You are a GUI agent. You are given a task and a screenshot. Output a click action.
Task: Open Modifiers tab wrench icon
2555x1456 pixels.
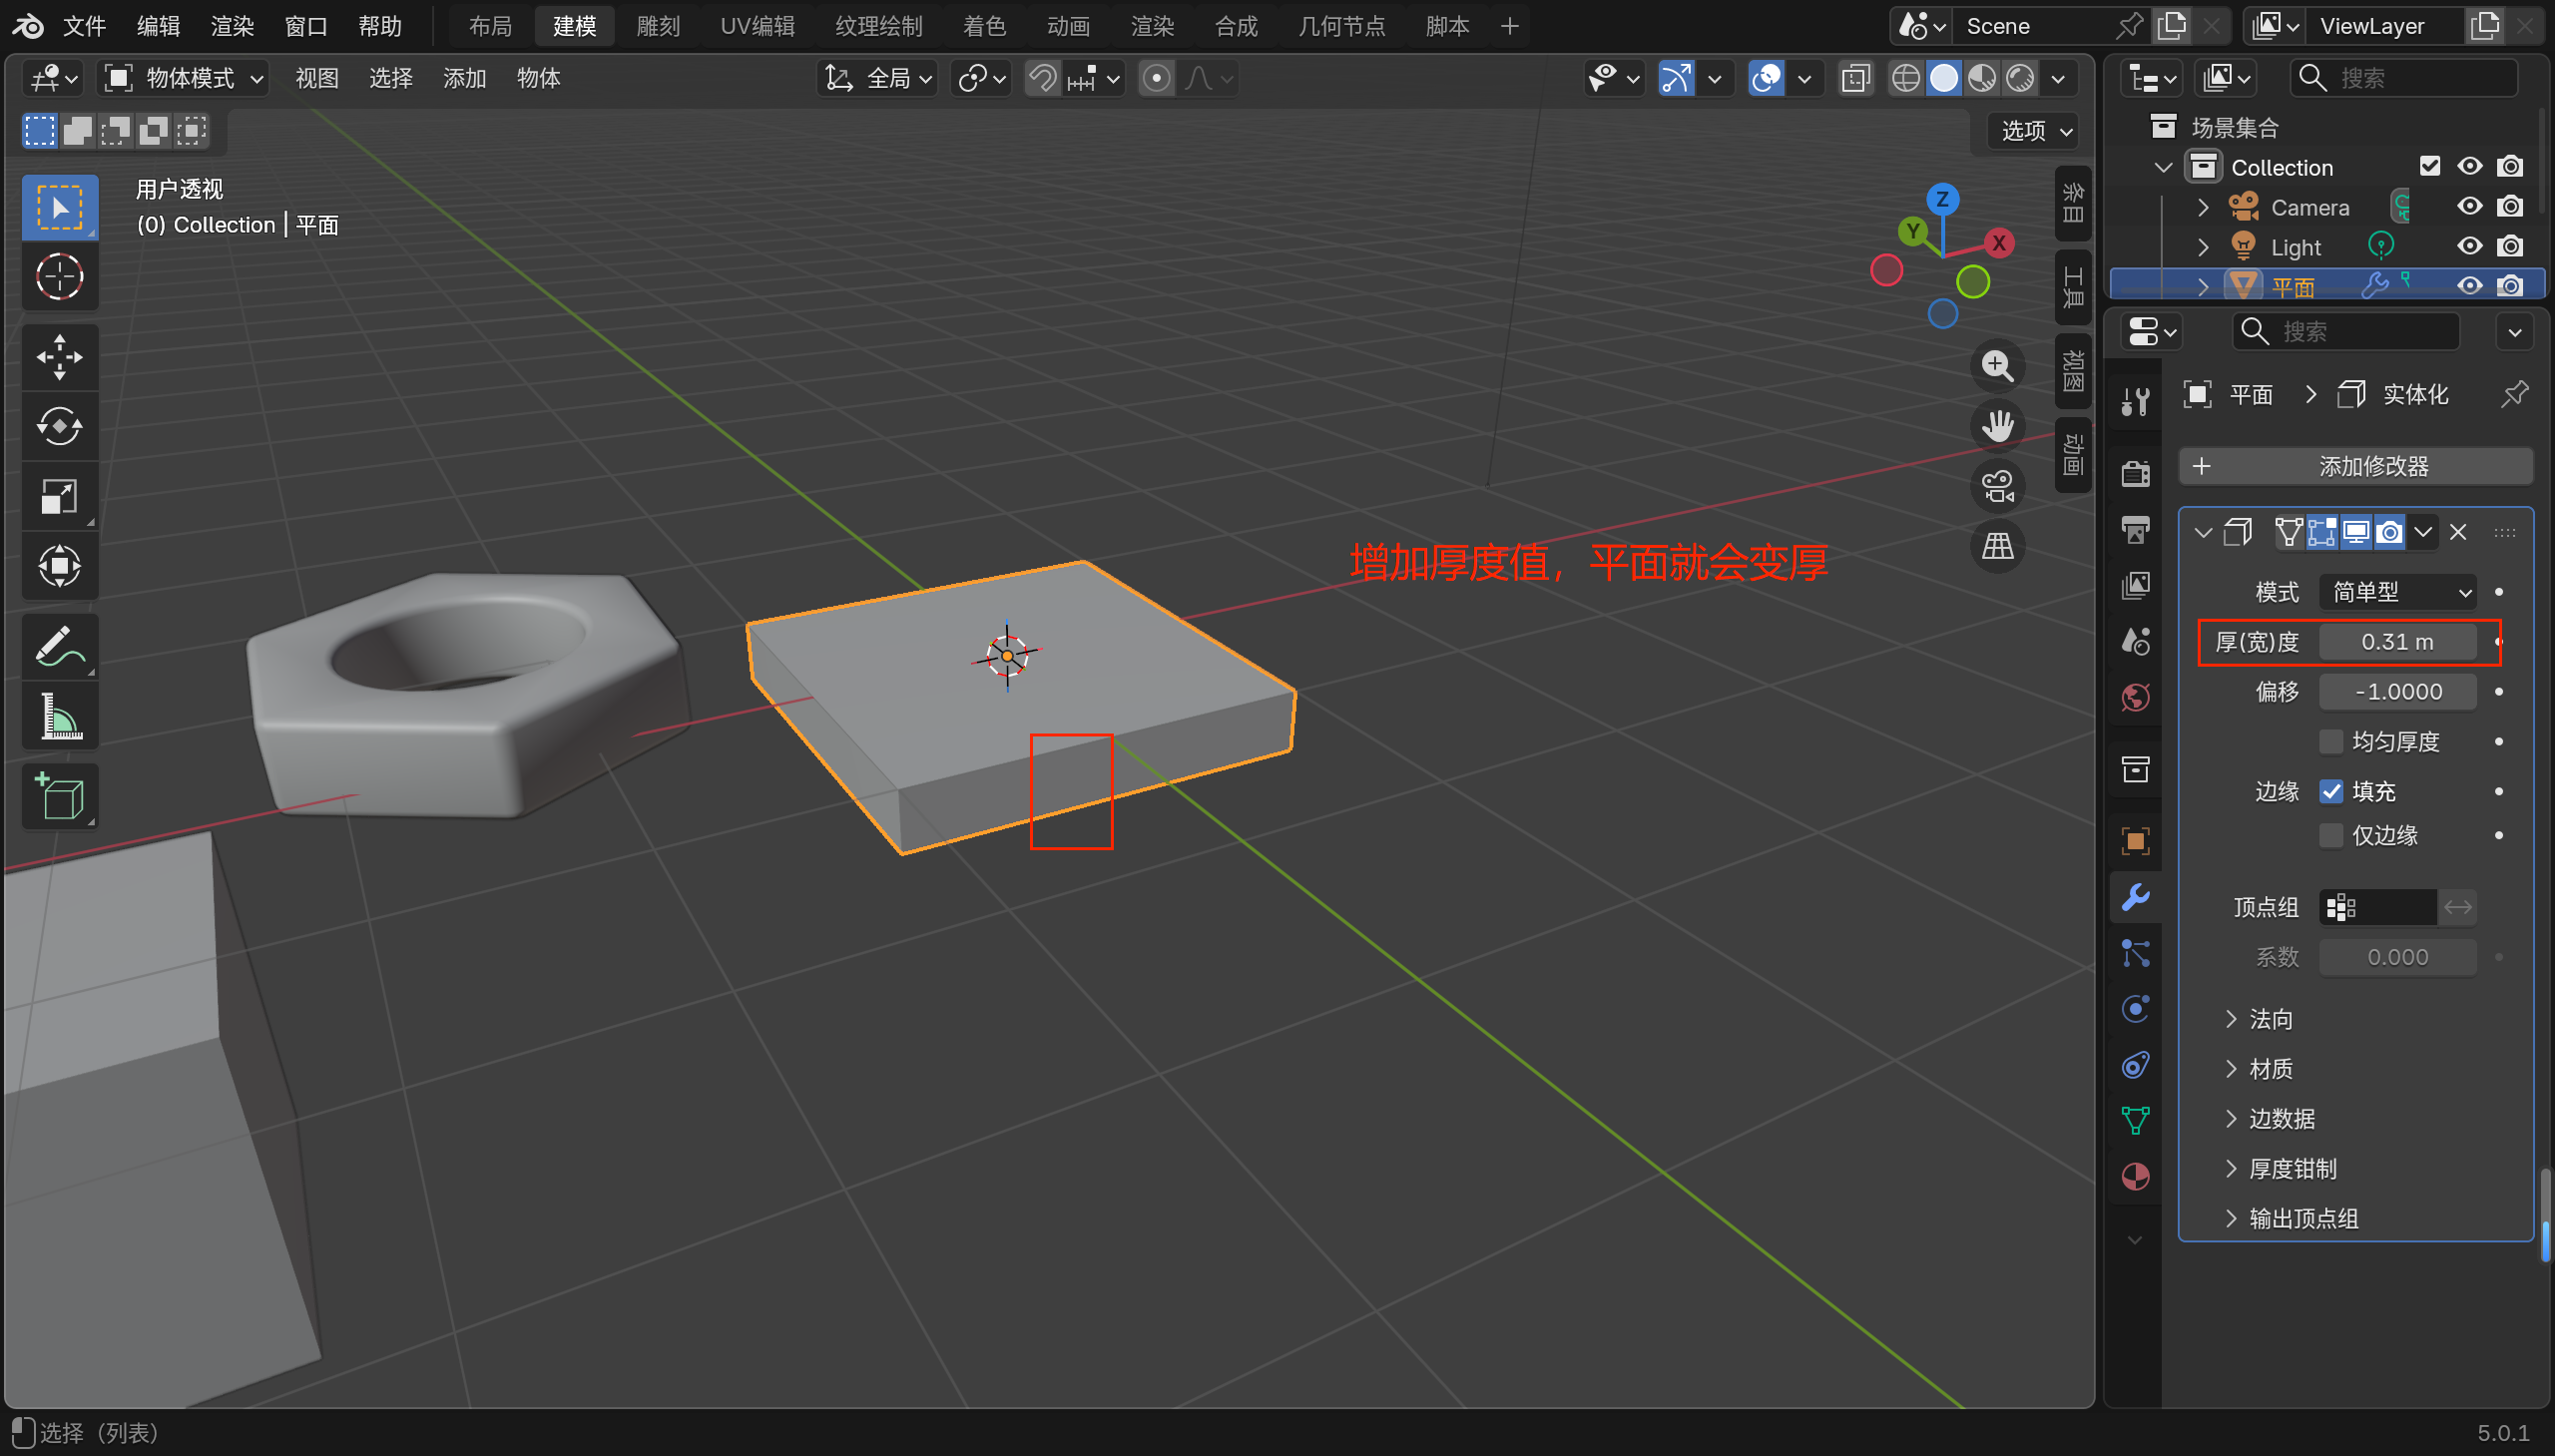(2135, 897)
